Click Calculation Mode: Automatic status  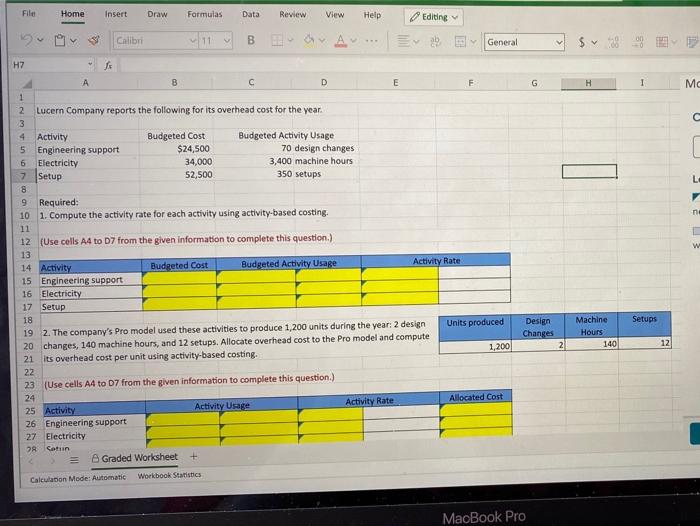point(78,478)
